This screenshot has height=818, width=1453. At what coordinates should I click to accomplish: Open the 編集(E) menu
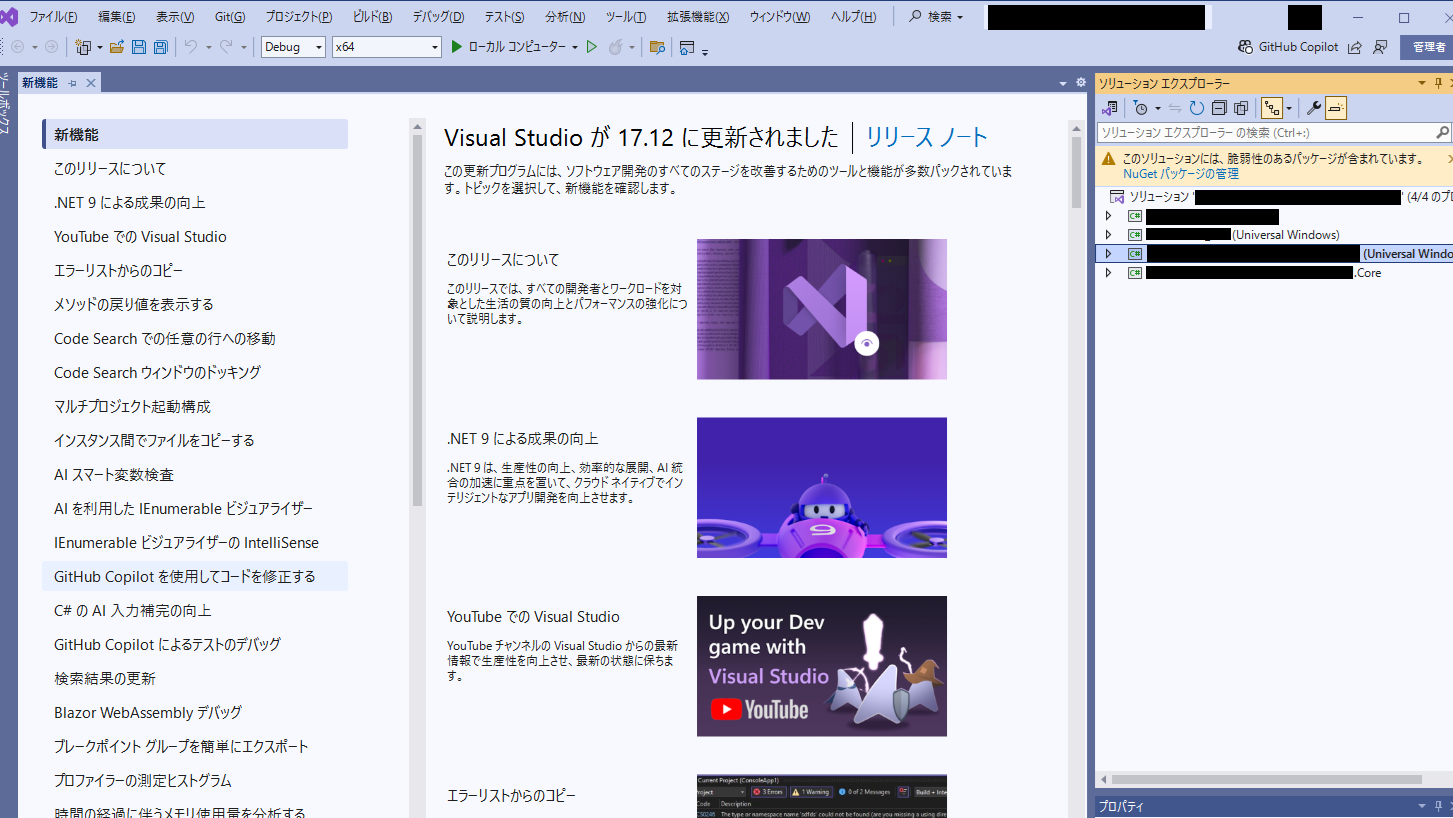pos(117,17)
